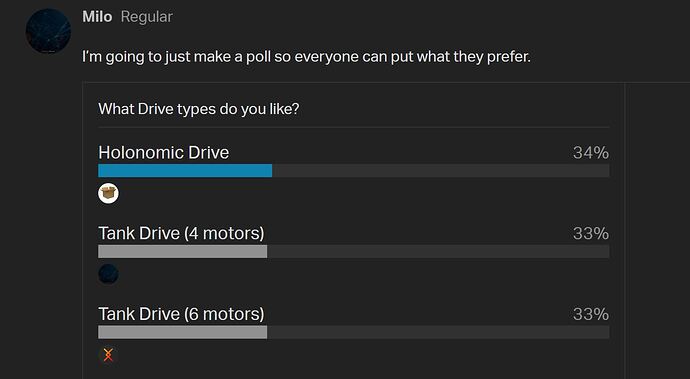The height and width of the screenshot is (379, 690).
Task: Click the orange X voter avatar
Action: click(x=108, y=354)
